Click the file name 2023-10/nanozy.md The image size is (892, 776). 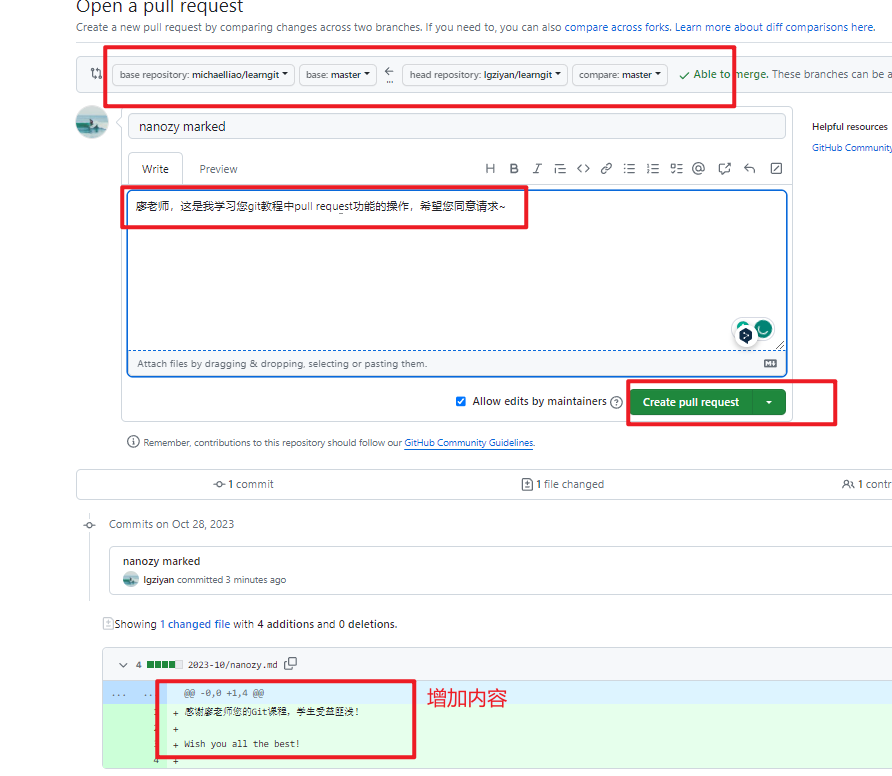click(x=233, y=664)
